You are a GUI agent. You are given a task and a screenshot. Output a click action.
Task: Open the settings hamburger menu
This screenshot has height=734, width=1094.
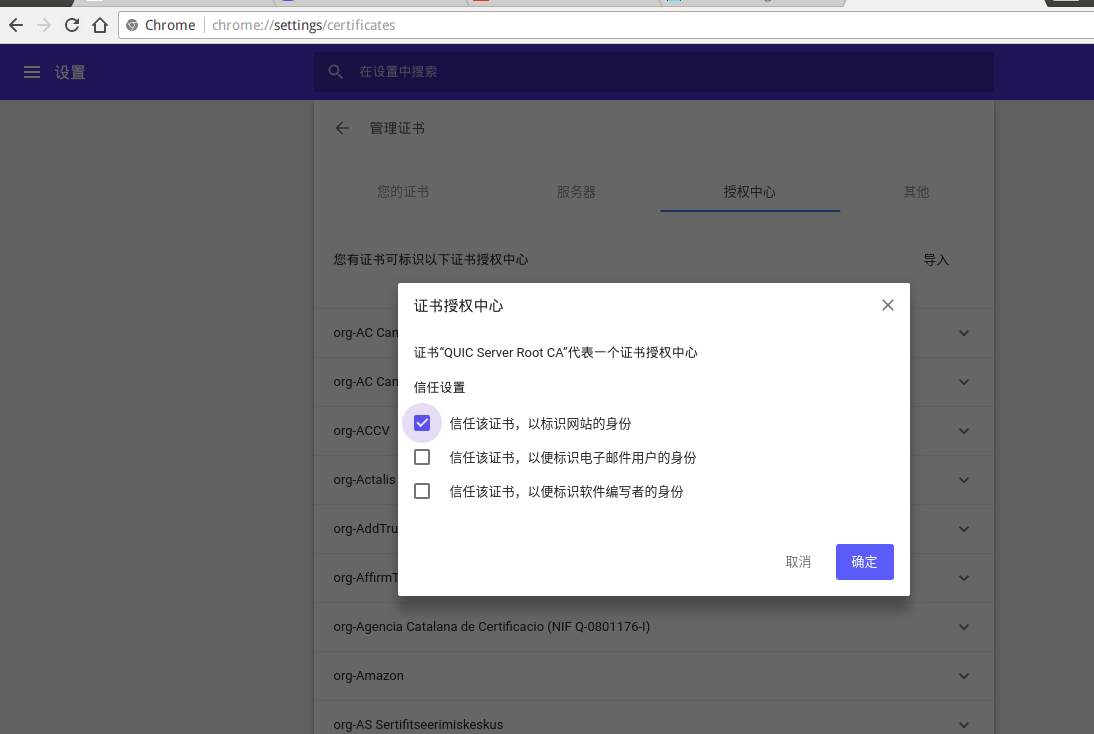pyautogui.click(x=32, y=72)
